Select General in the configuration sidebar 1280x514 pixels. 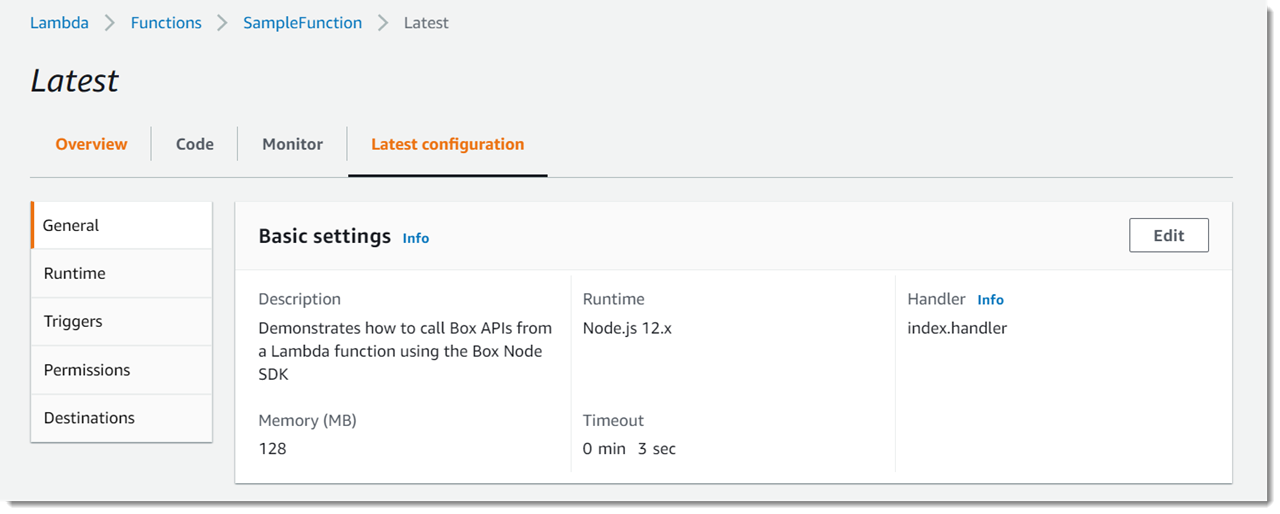122,225
